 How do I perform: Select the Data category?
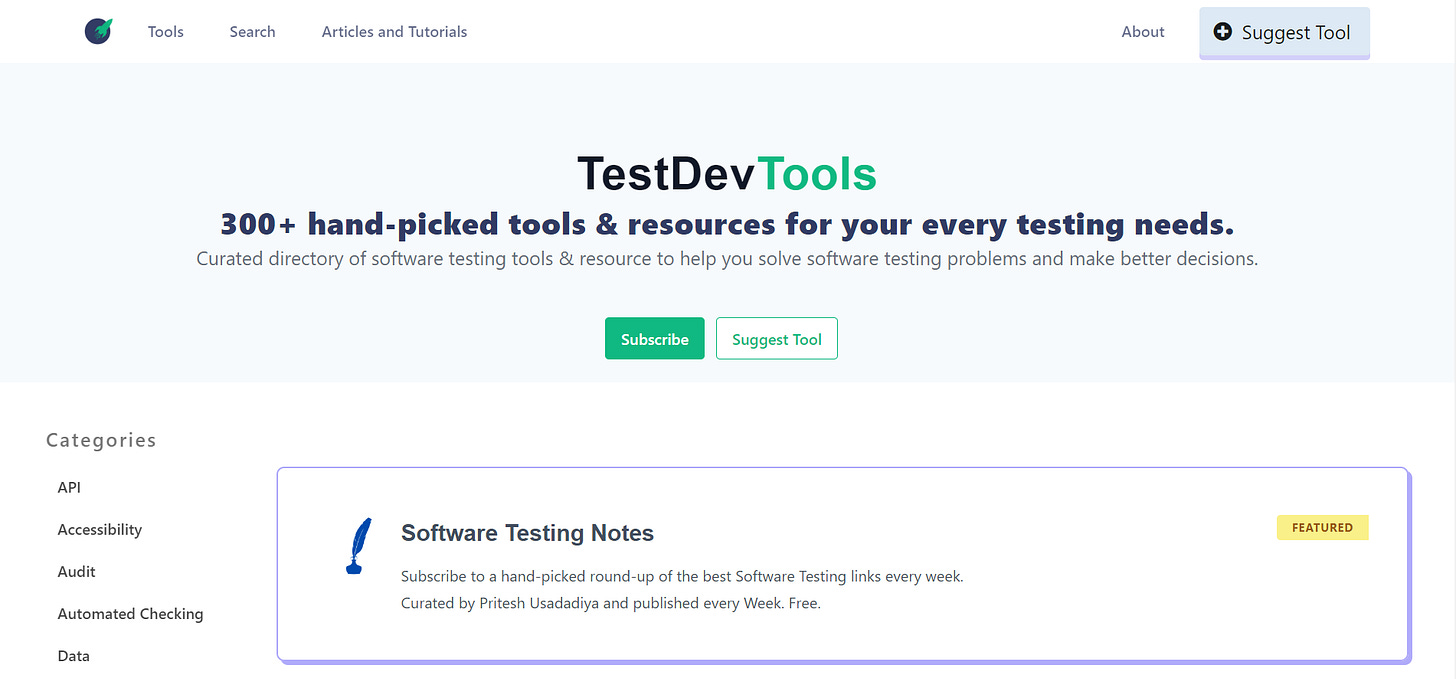click(x=74, y=656)
